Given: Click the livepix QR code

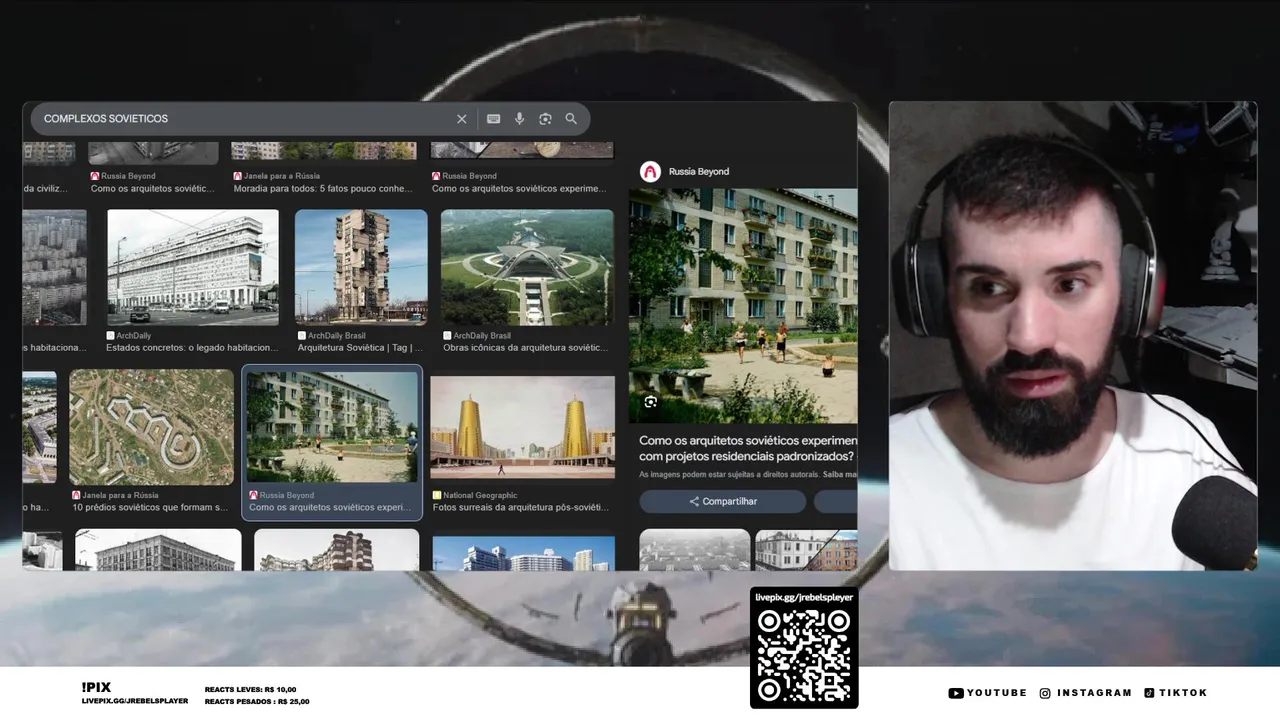Looking at the screenshot, I should [x=804, y=656].
